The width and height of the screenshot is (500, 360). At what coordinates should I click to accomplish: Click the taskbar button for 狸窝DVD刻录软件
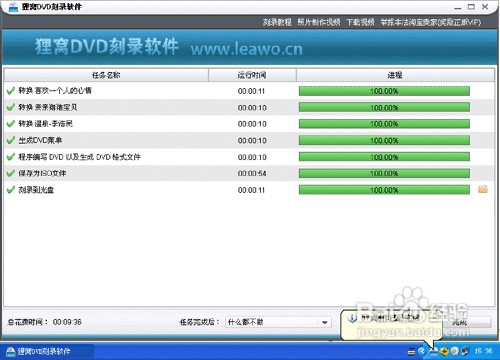(x=47, y=351)
